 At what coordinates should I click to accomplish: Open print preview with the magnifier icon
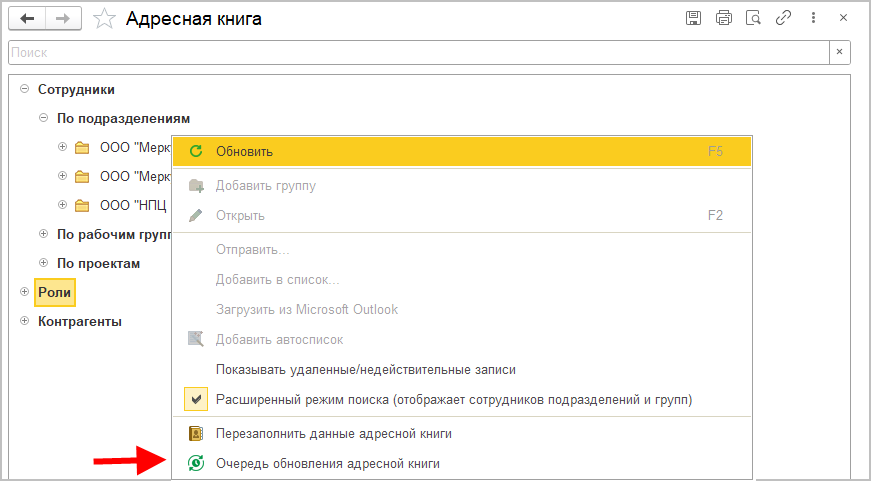click(754, 18)
